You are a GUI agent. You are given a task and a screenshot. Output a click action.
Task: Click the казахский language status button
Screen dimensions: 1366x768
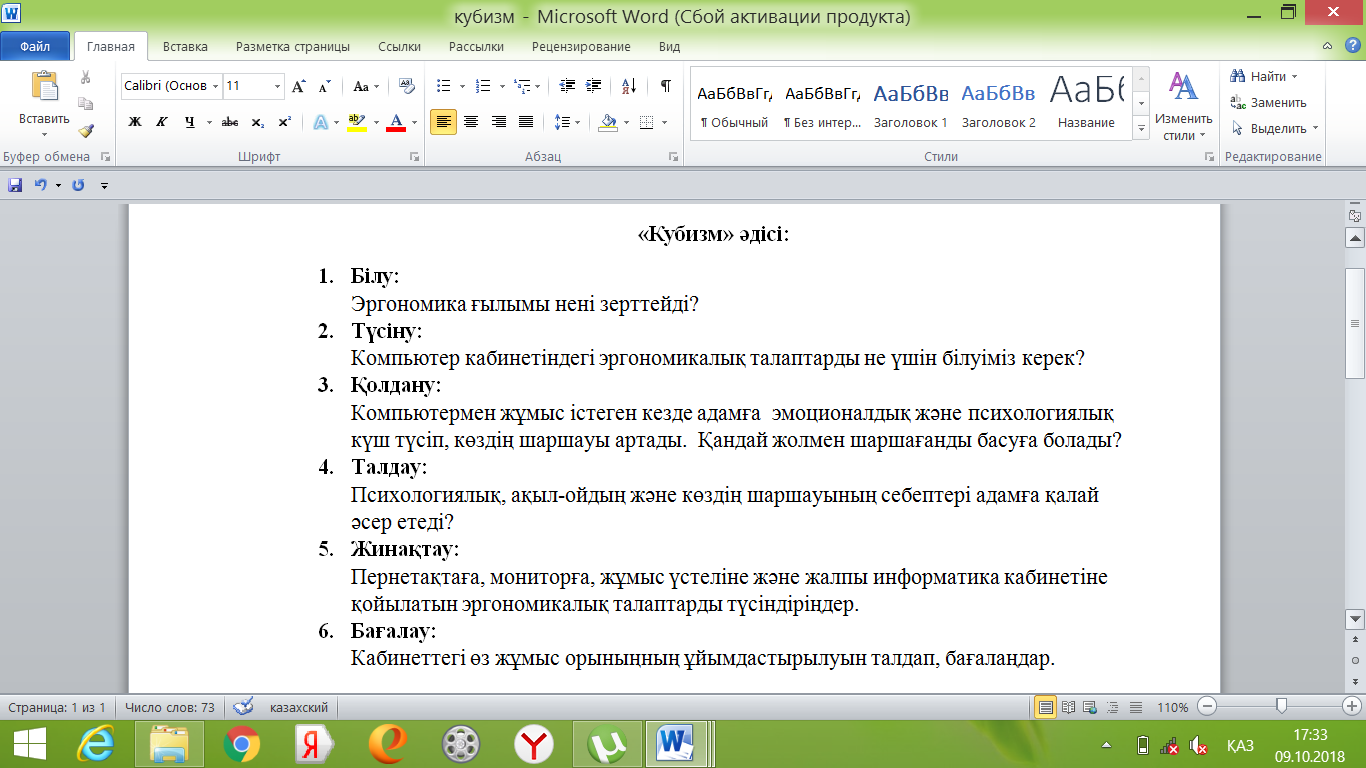point(299,707)
